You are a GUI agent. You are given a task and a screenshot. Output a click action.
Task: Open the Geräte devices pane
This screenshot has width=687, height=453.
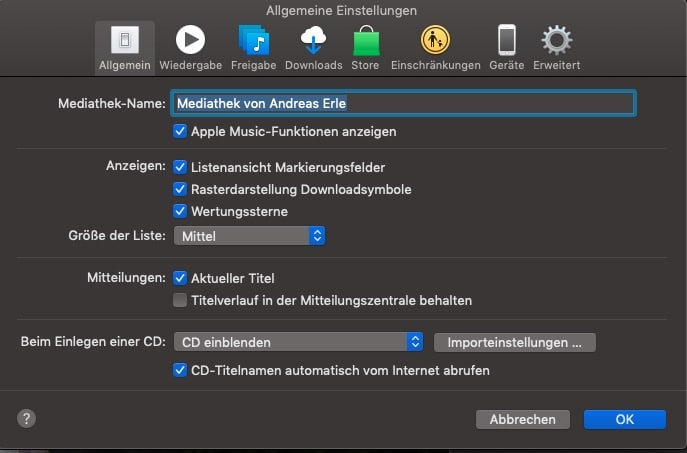point(507,48)
